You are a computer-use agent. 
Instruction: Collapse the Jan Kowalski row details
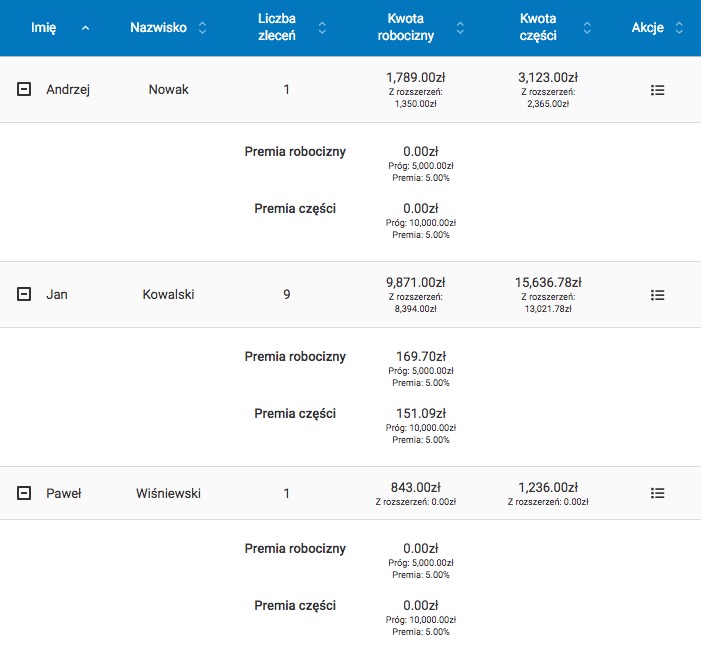(24, 295)
